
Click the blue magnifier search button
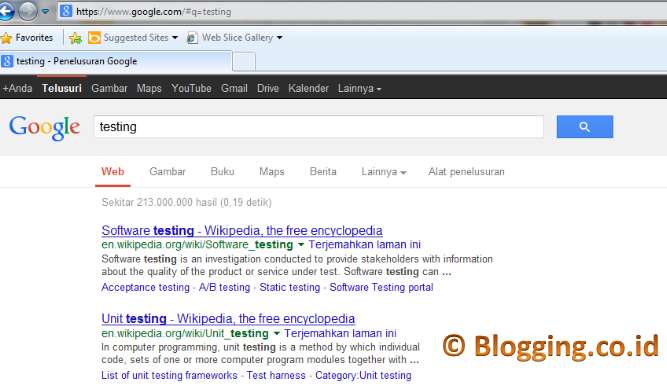(x=584, y=126)
